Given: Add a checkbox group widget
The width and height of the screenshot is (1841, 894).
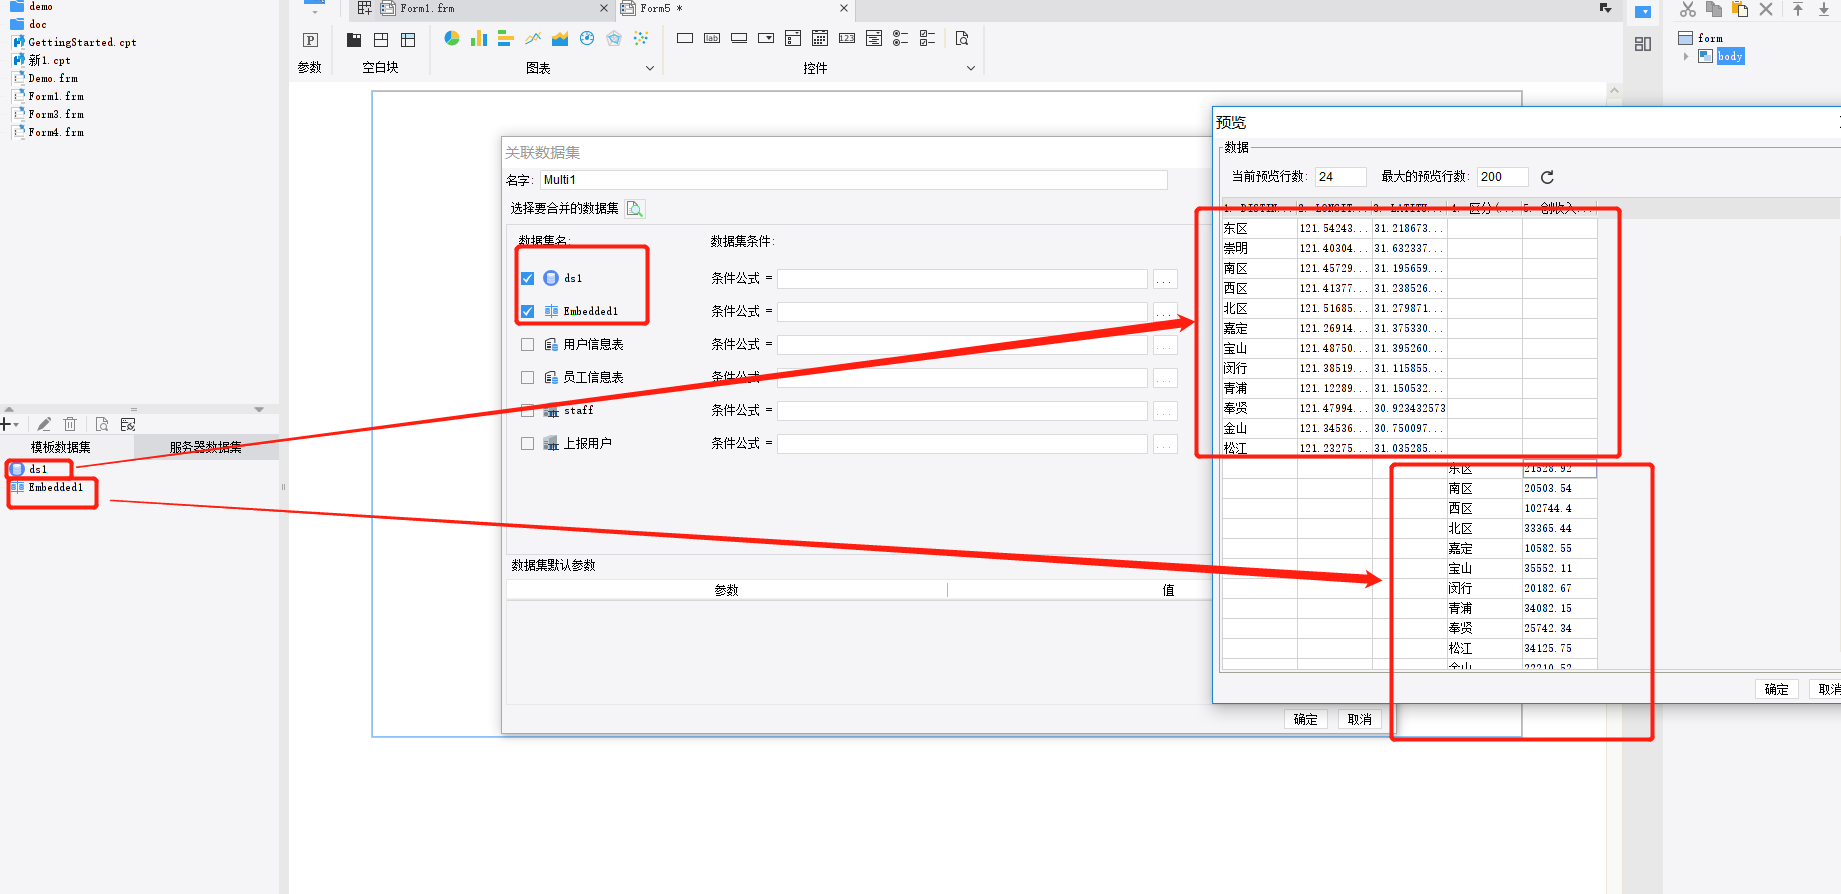Looking at the screenshot, I should pyautogui.click(x=928, y=38).
